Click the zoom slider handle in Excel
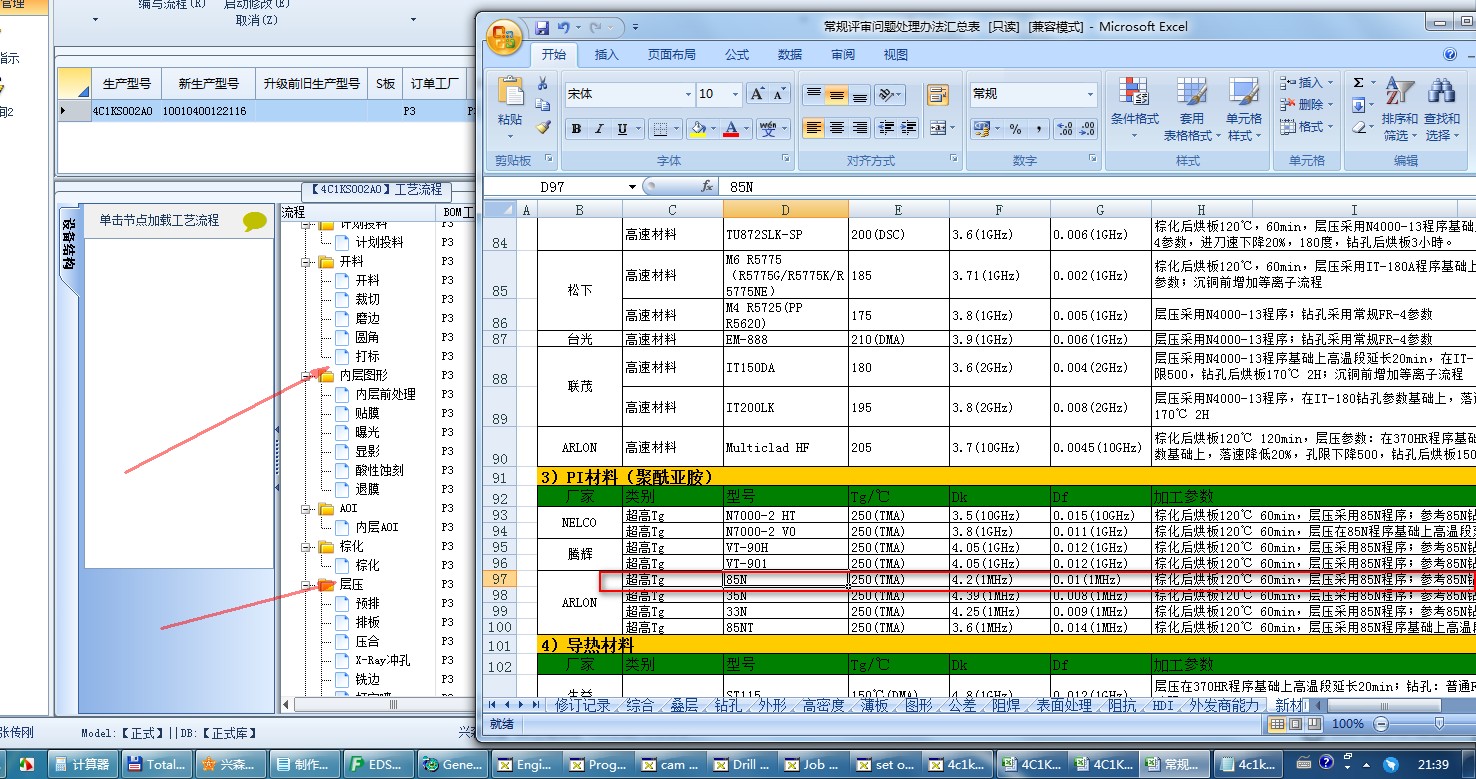1476x779 pixels. pyautogui.click(x=1439, y=723)
